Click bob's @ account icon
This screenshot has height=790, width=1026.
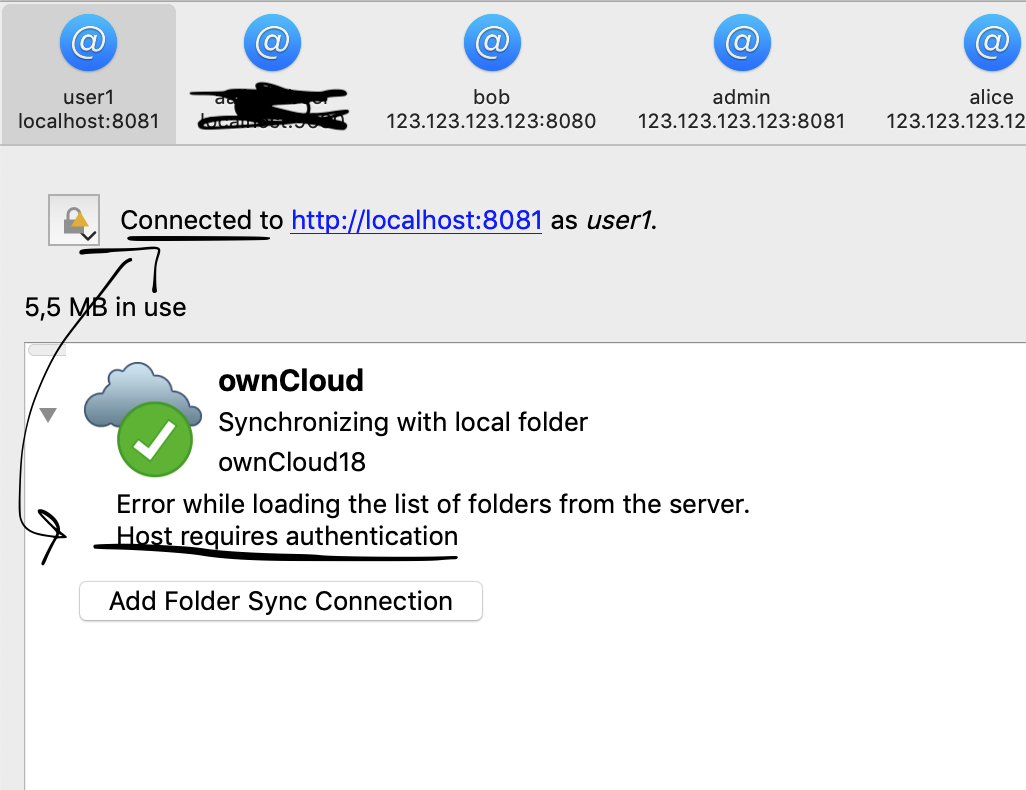(491, 42)
